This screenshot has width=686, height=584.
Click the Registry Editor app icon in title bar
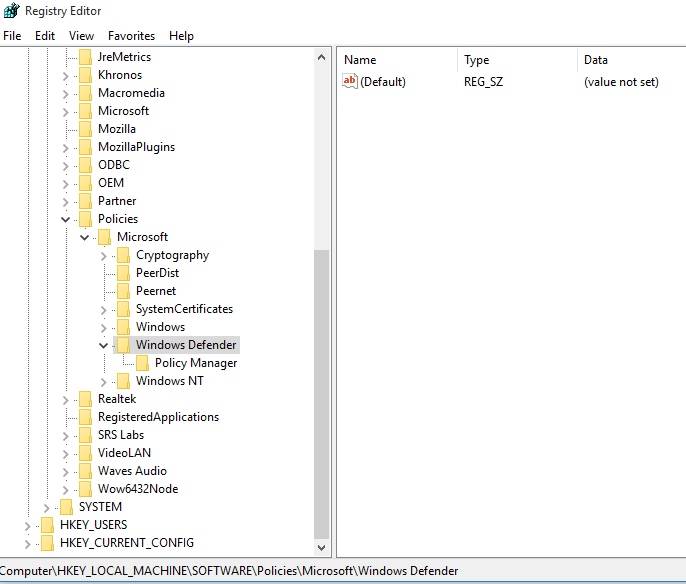[11, 10]
